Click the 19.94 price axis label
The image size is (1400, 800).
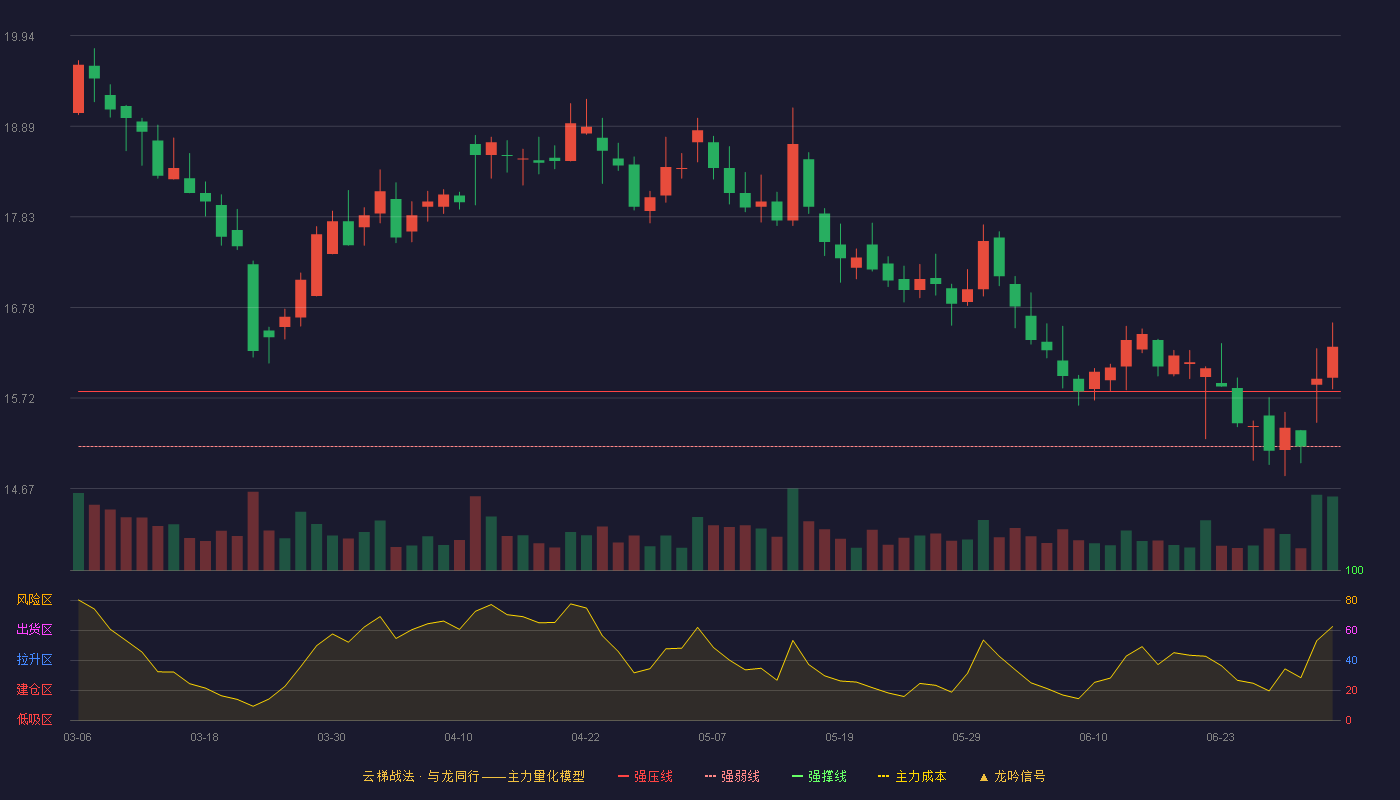[19, 37]
